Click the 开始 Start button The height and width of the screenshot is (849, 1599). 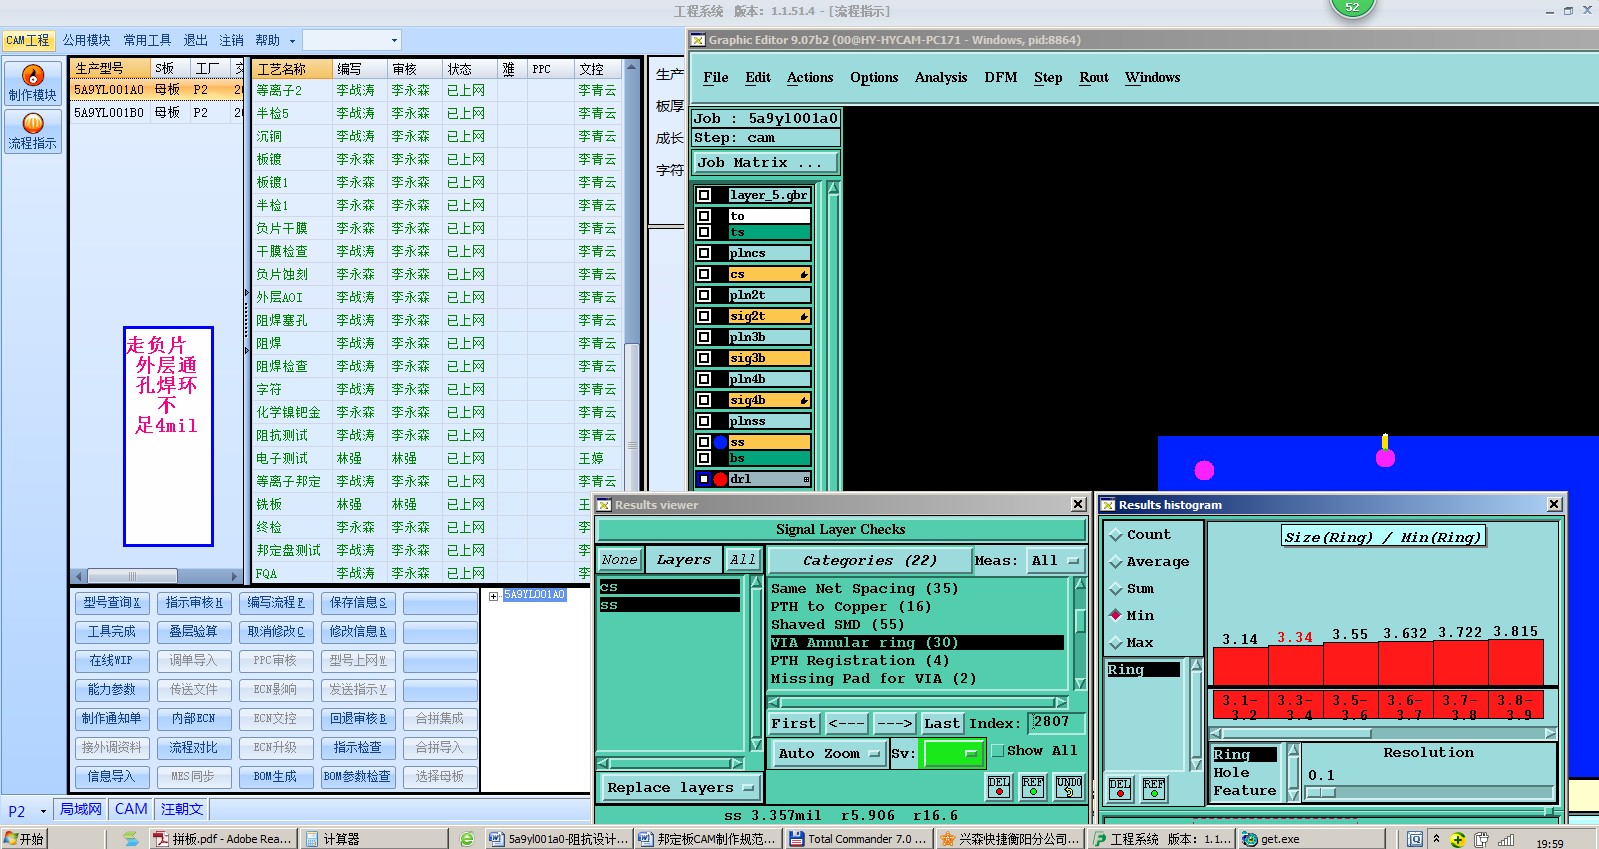(24, 839)
